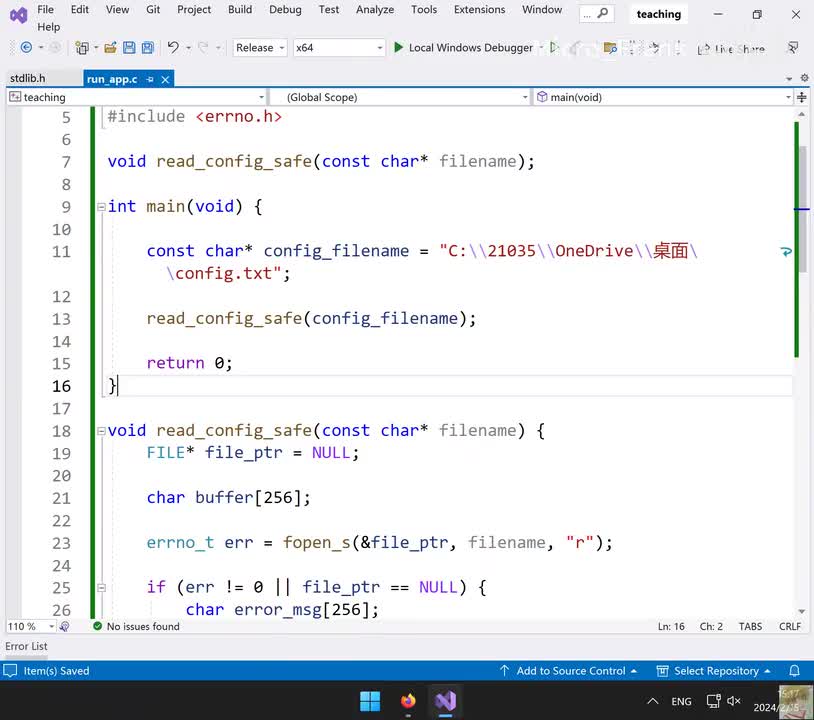This screenshot has width=814, height=720.
Task: Show hidden system tray icons chevron
Action: tap(653, 701)
